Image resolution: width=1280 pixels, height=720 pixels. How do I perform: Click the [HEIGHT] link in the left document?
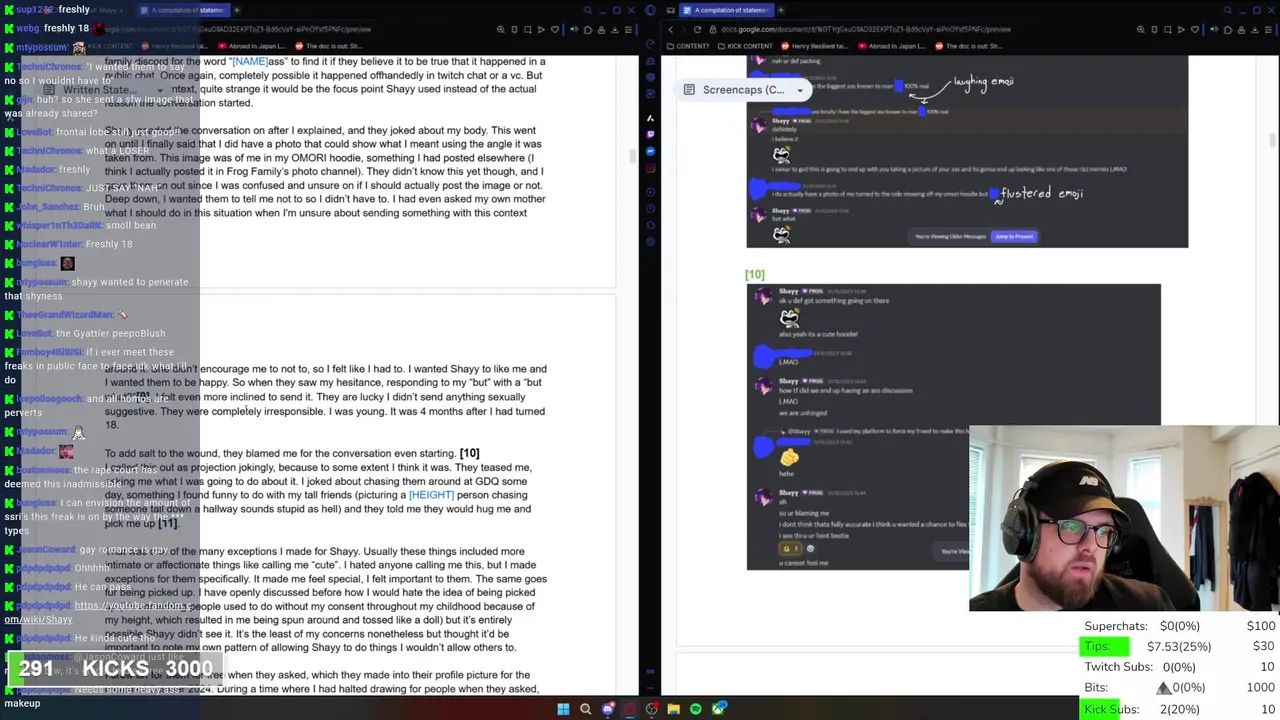point(431,495)
